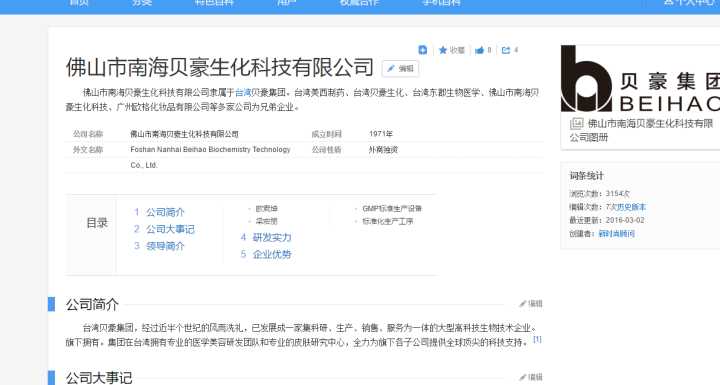Click the share arrow icon

click(x=506, y=50)
